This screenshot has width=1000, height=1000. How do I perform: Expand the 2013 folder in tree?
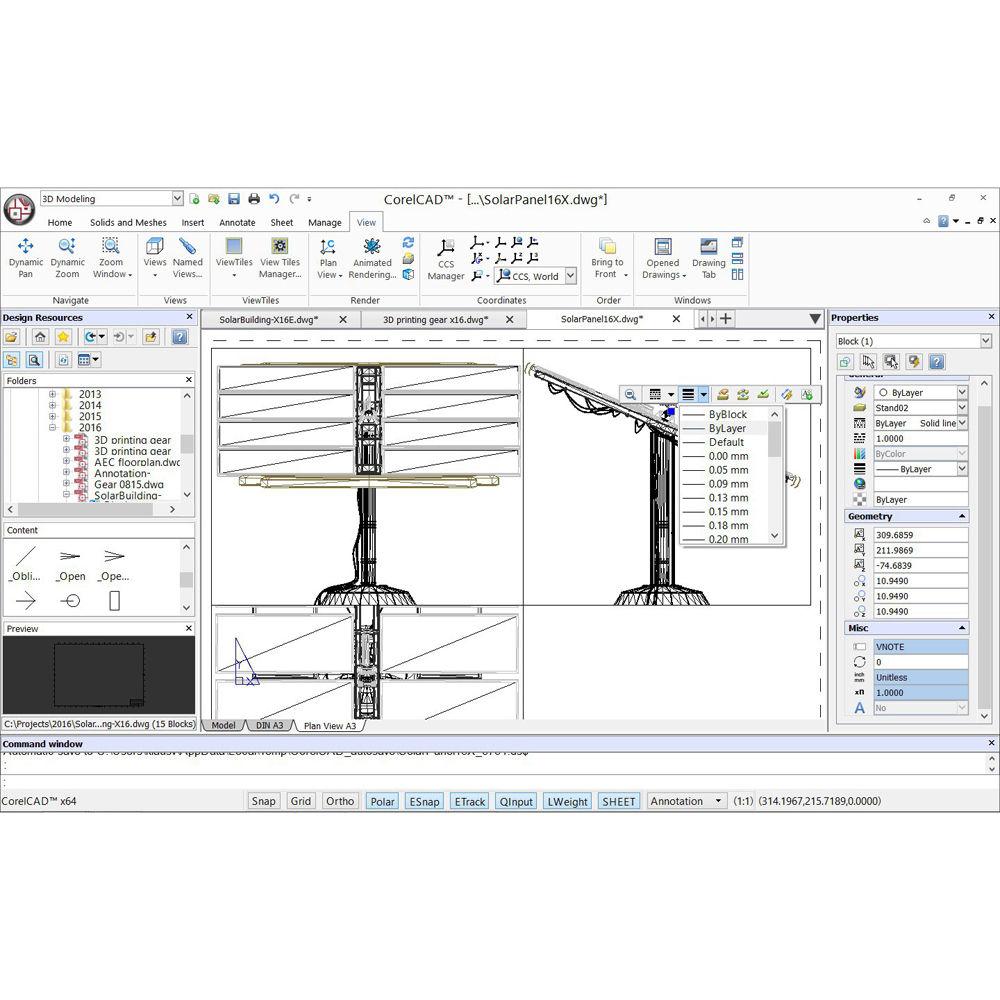coord(52,394)
